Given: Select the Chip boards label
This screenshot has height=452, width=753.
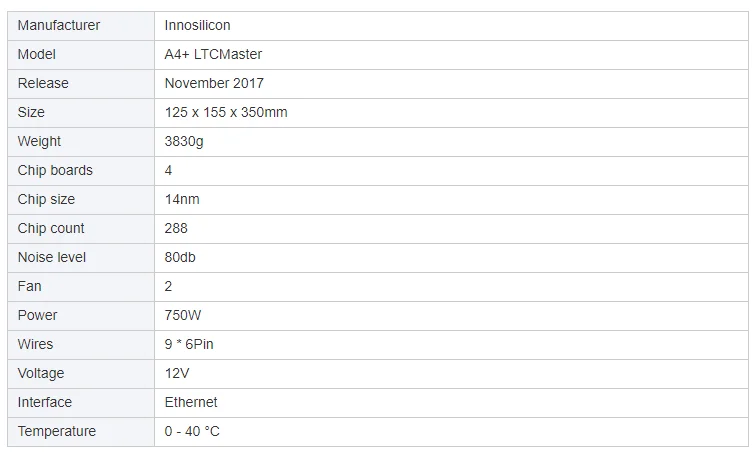Looking at the screenshot, I should (x=55, y=170).
